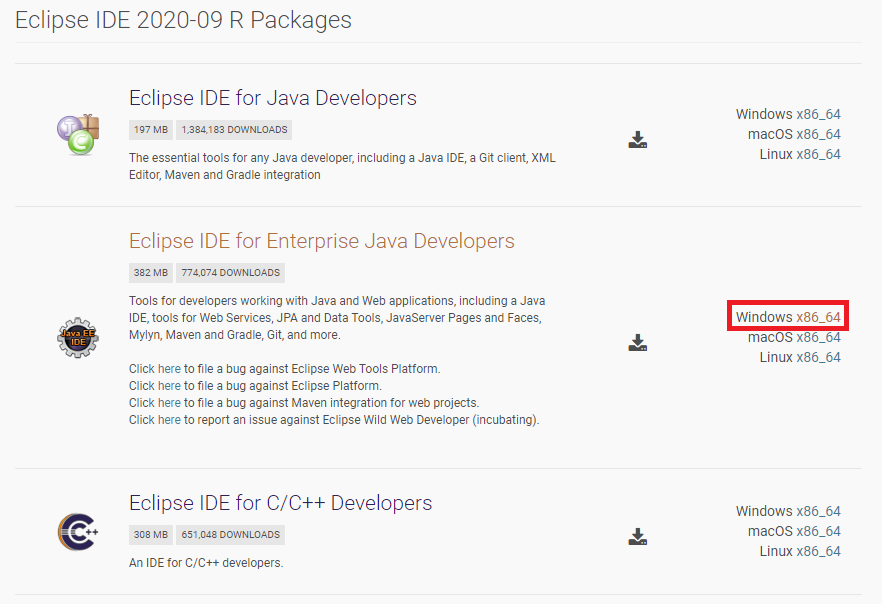Click the 1,384,183 DOWNLOADS badge
The image size is (882, 604).
[234, 130]
